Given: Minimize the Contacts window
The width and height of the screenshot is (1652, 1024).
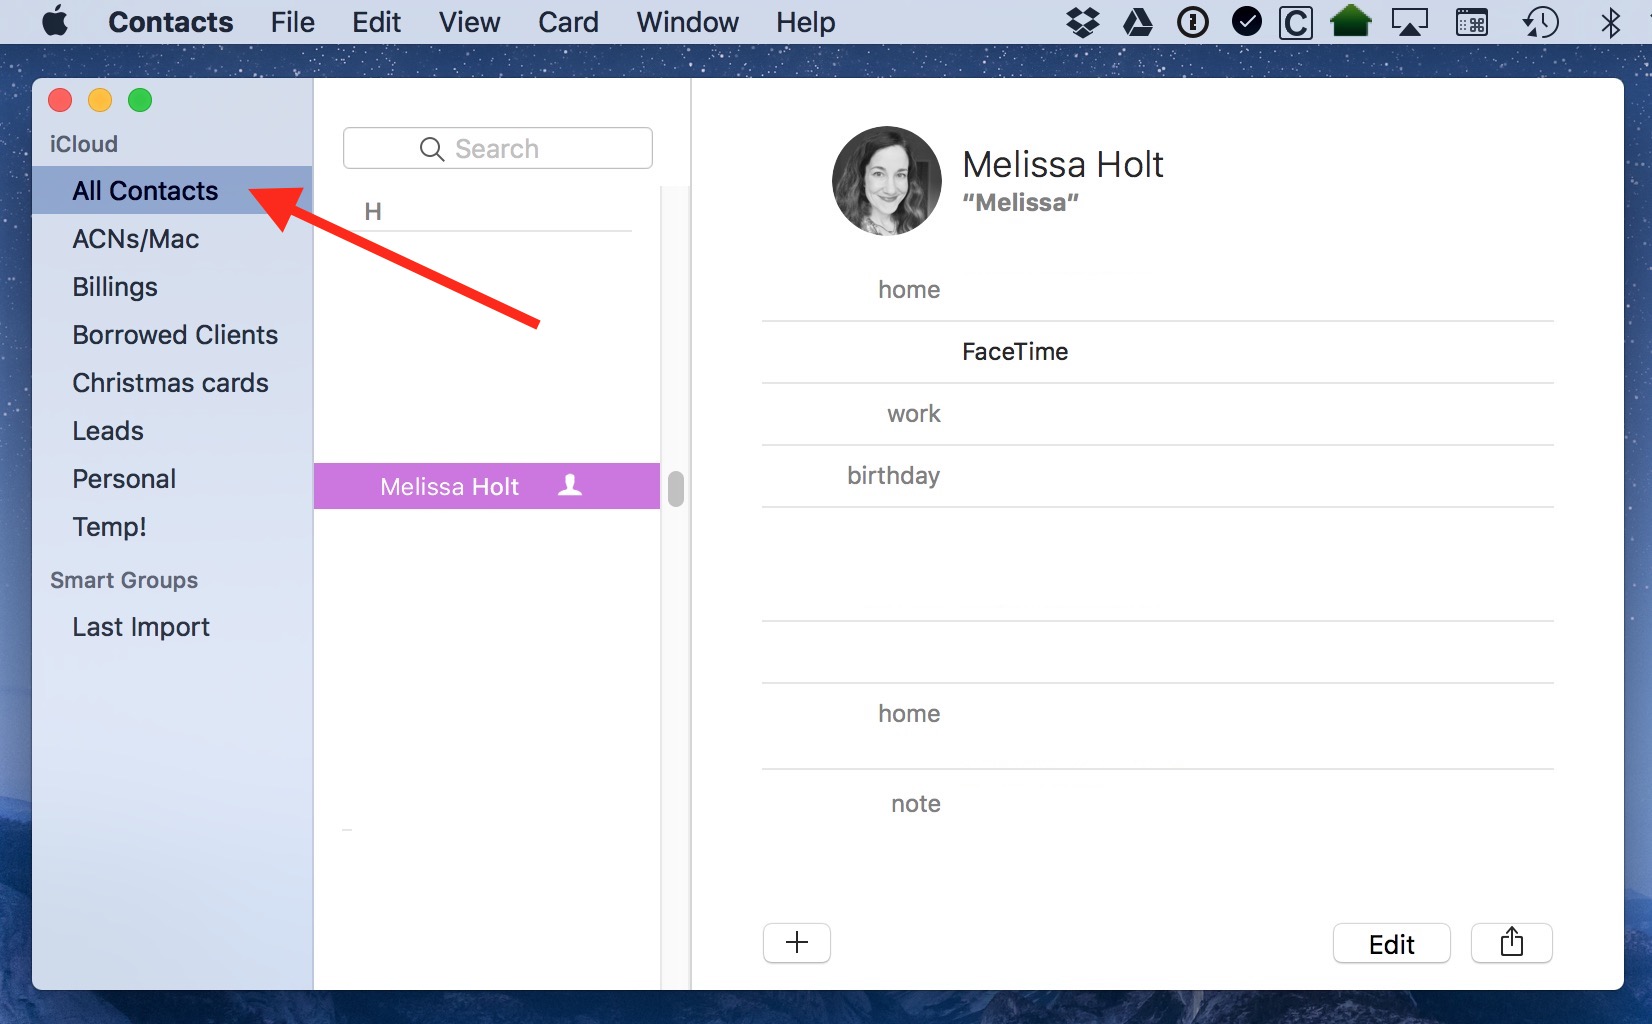Looking at the screenshot, I should 100,100.
